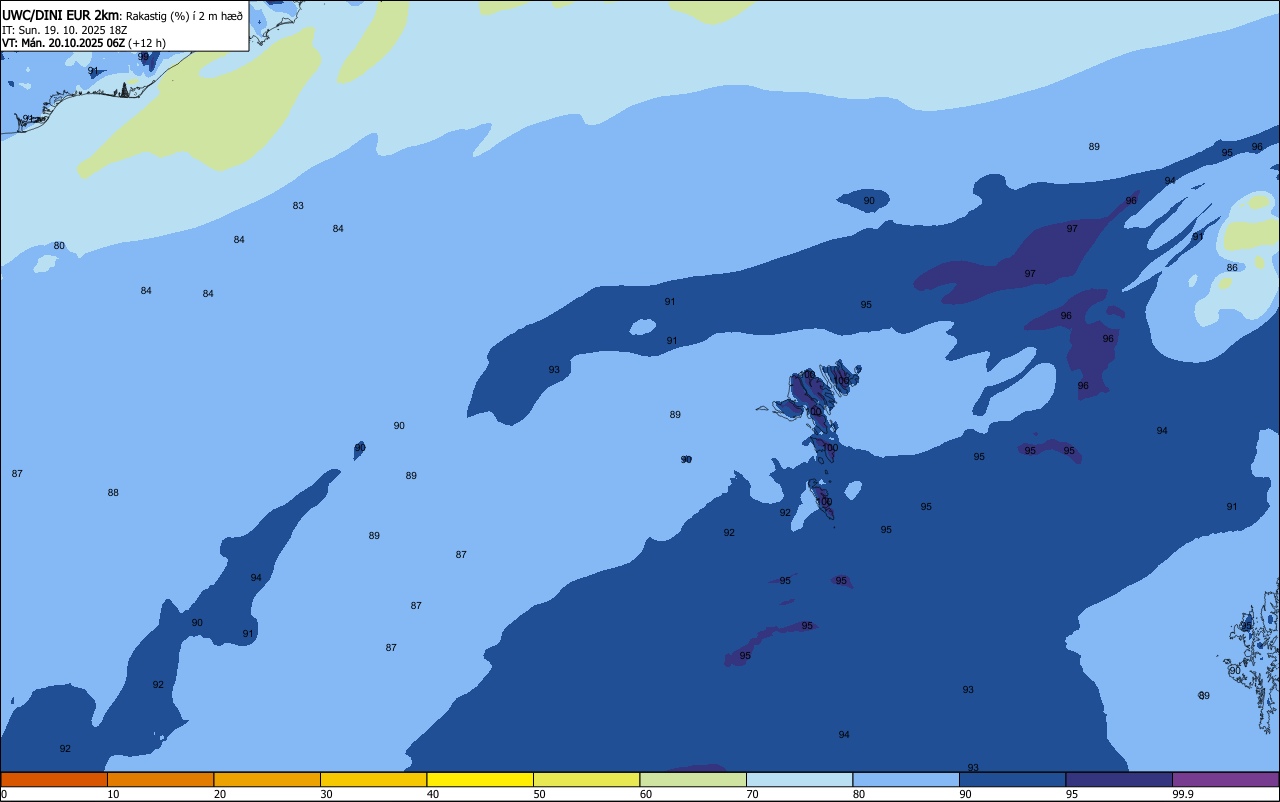
Task: Select the 30–40 legend color segment
Action: point(373,779)
